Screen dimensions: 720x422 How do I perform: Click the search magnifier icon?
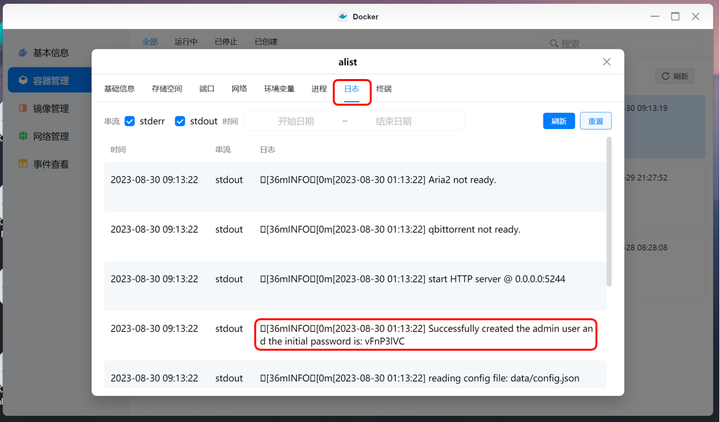tap(554, 43)
